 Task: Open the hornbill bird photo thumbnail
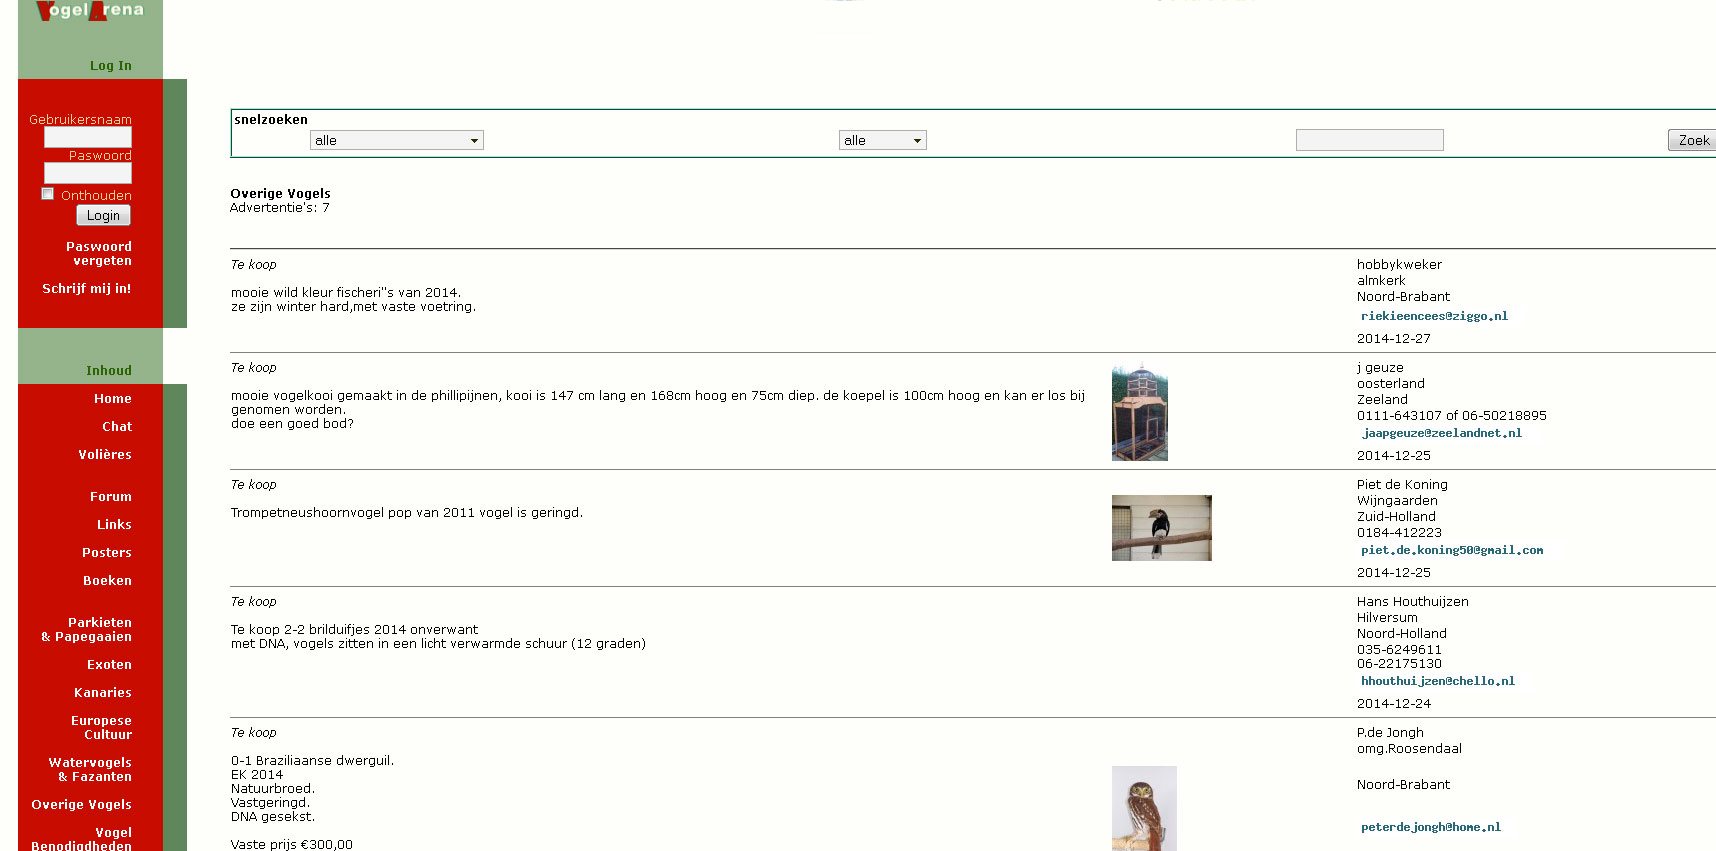tap(1161, 528)
